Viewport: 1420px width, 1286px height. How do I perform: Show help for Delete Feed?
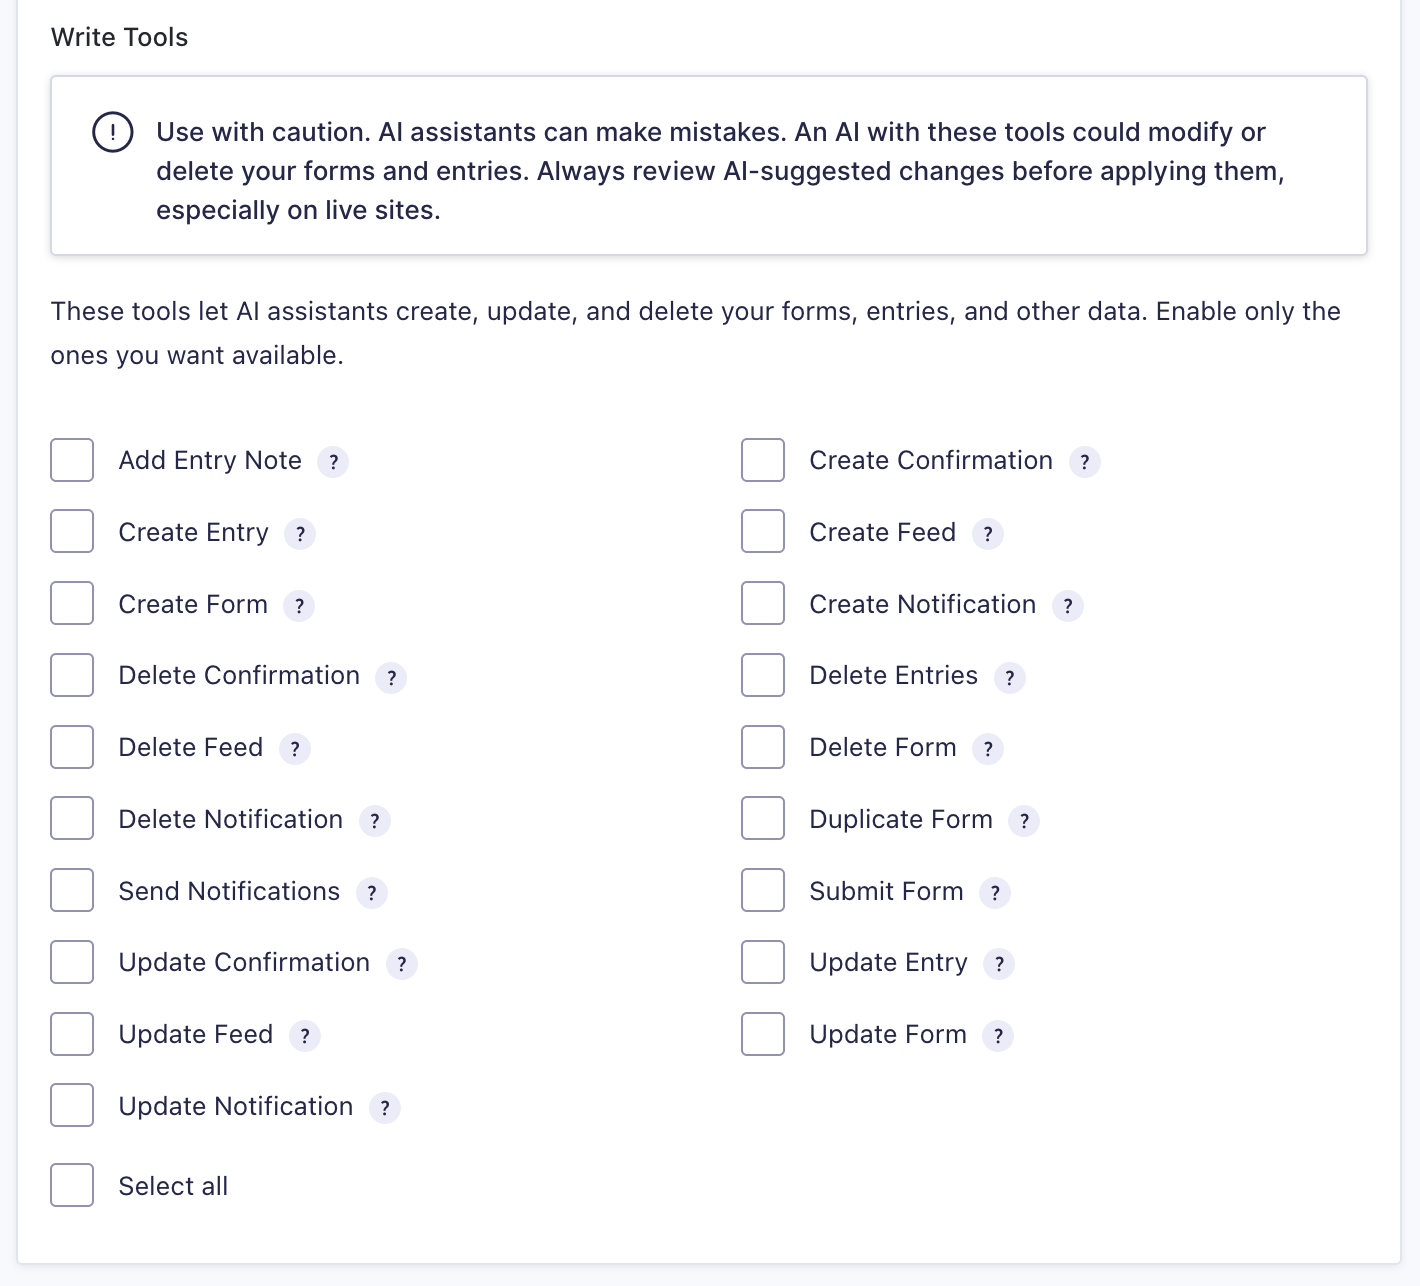[x=295, y=749]
